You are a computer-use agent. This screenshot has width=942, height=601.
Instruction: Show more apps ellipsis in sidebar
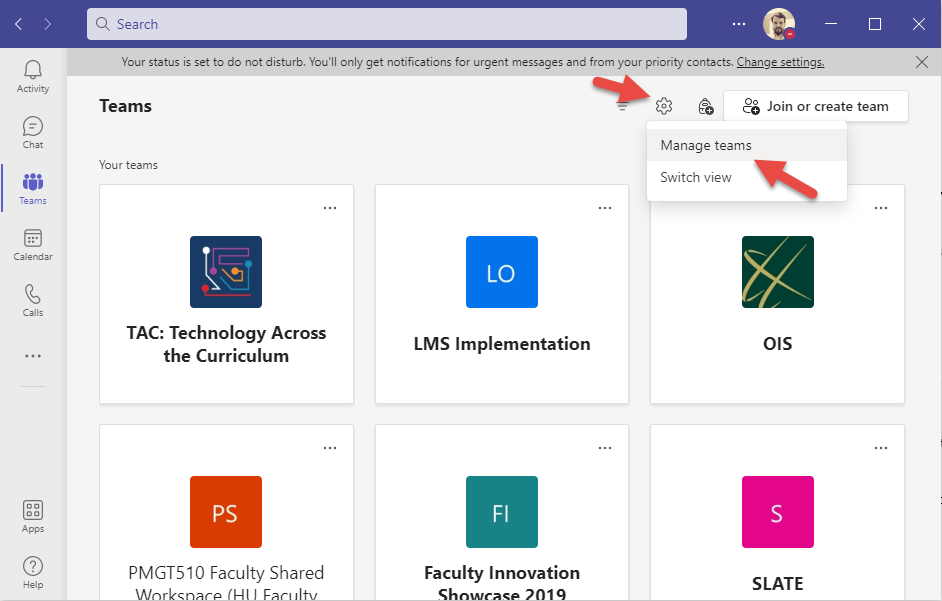pos(32,356)
